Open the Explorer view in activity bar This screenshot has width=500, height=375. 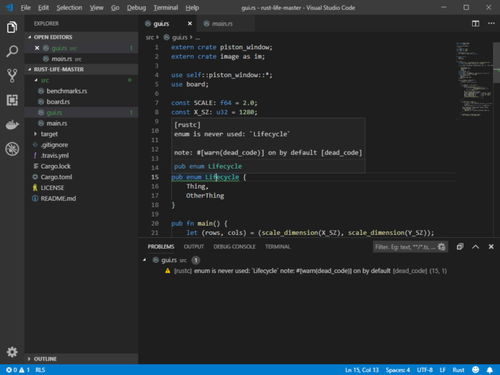point(12,27)
